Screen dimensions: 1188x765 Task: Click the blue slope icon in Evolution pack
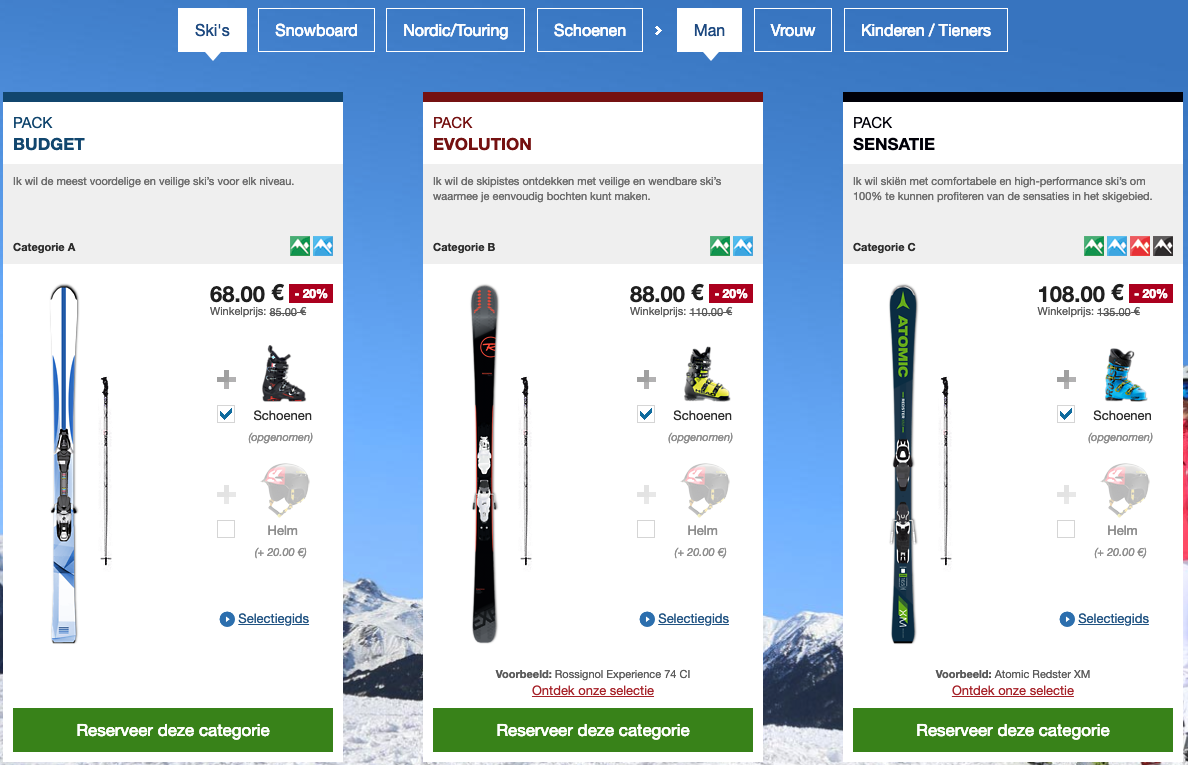(x=743, y=246)
